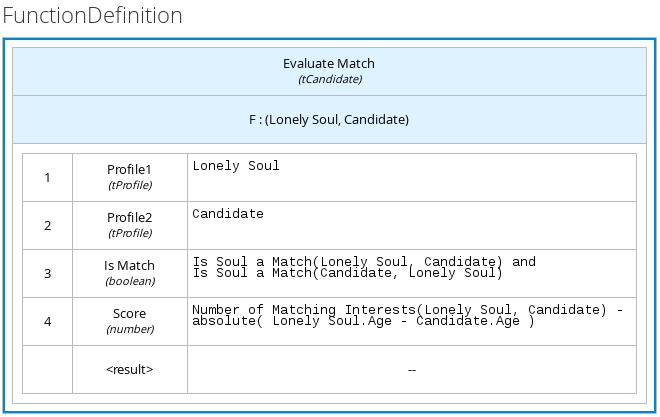The width and height of the screenshot is (660, 417).
Task: Click the tCandidate data type label
Action: [329, 79]
